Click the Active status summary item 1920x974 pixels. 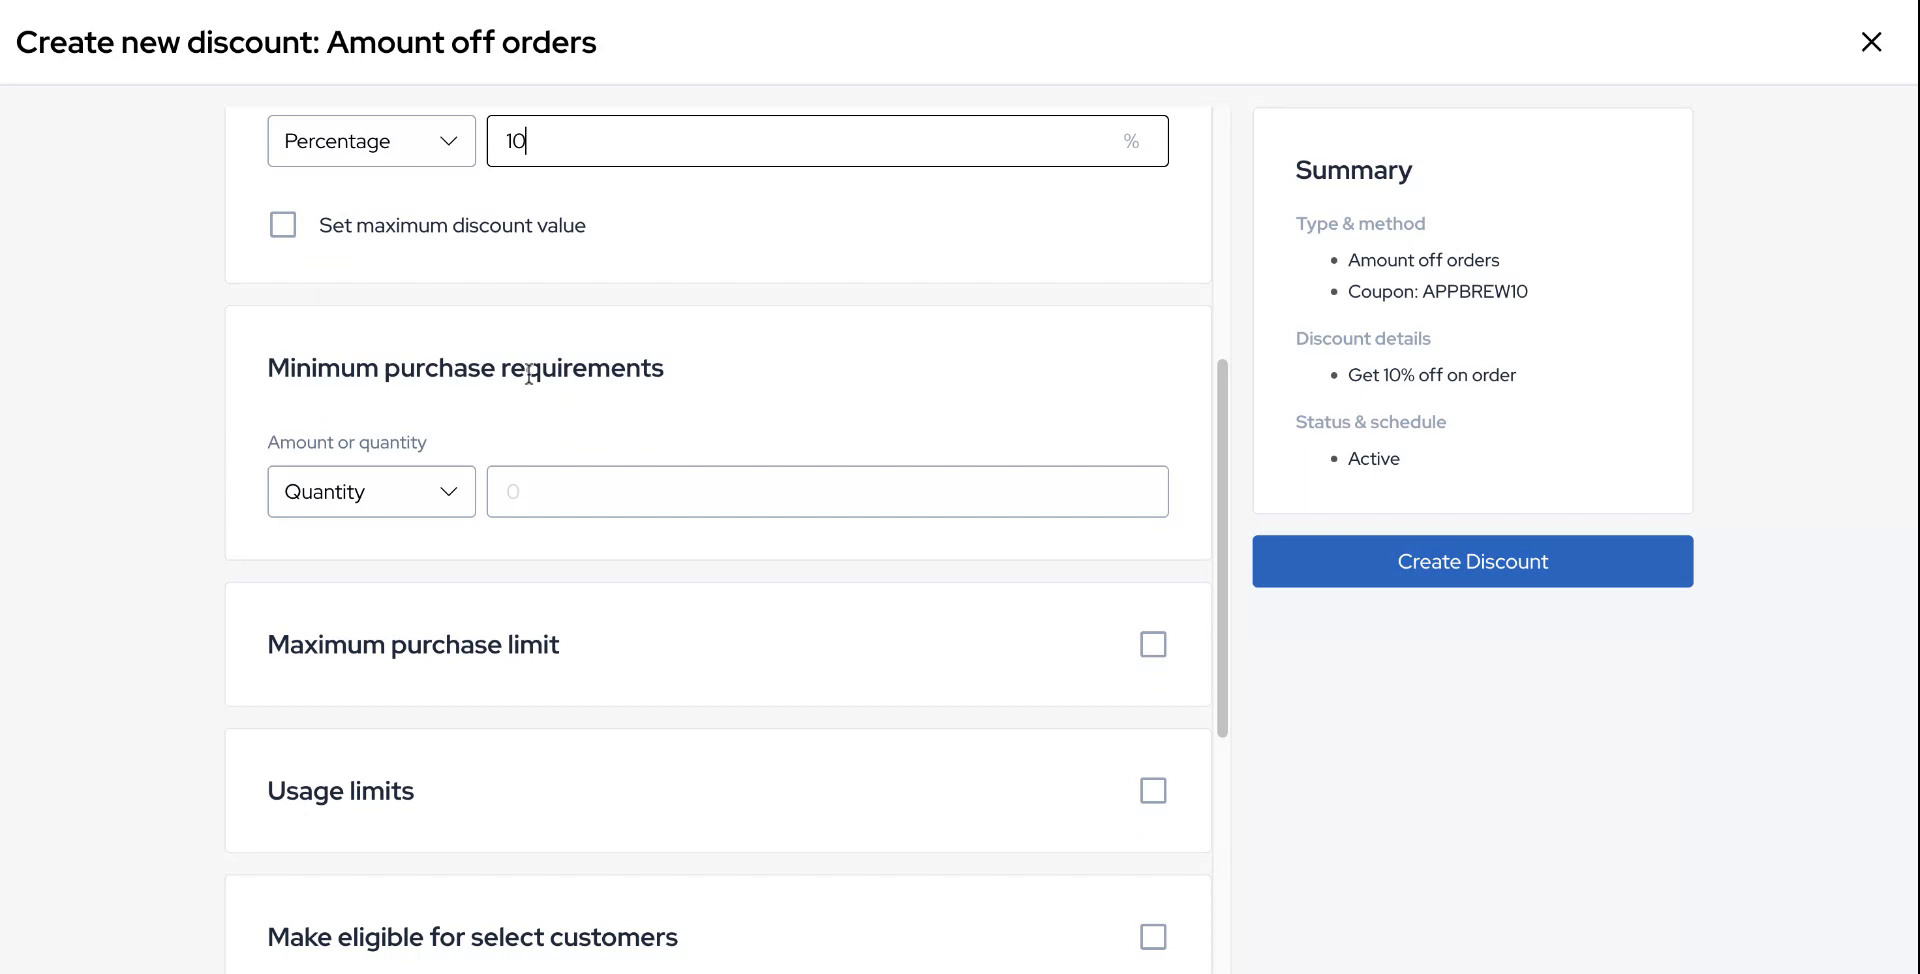pos(1373,459)
